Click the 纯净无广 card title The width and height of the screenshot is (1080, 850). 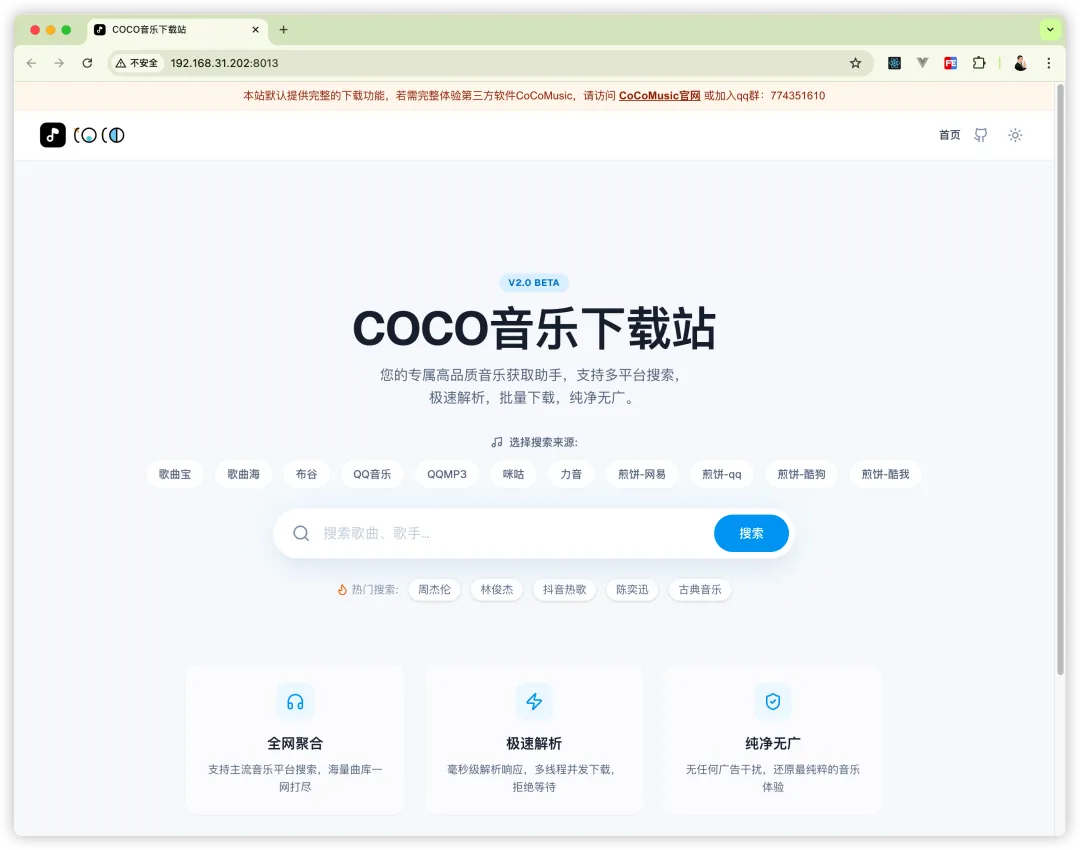(x=773, y=743)
